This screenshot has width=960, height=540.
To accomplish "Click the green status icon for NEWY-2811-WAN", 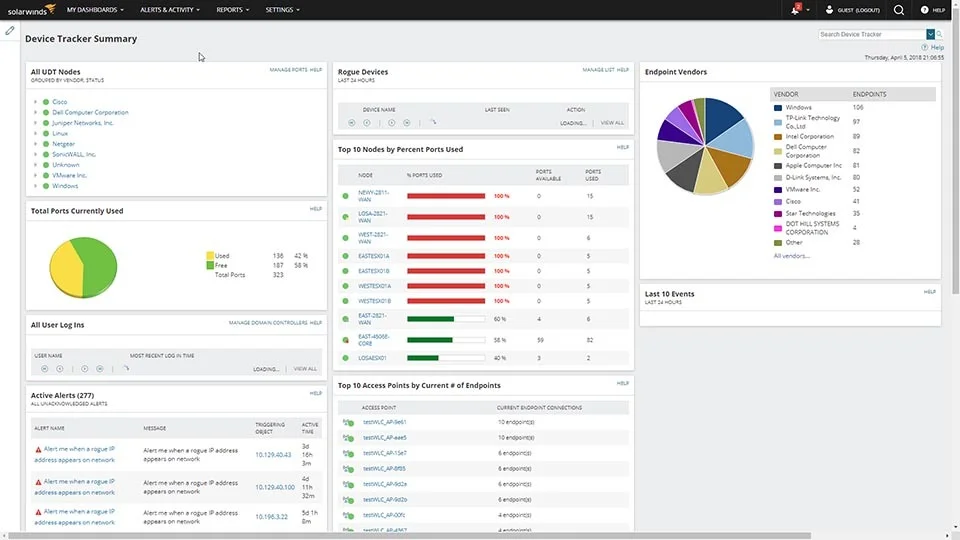I will pos(346,196).
